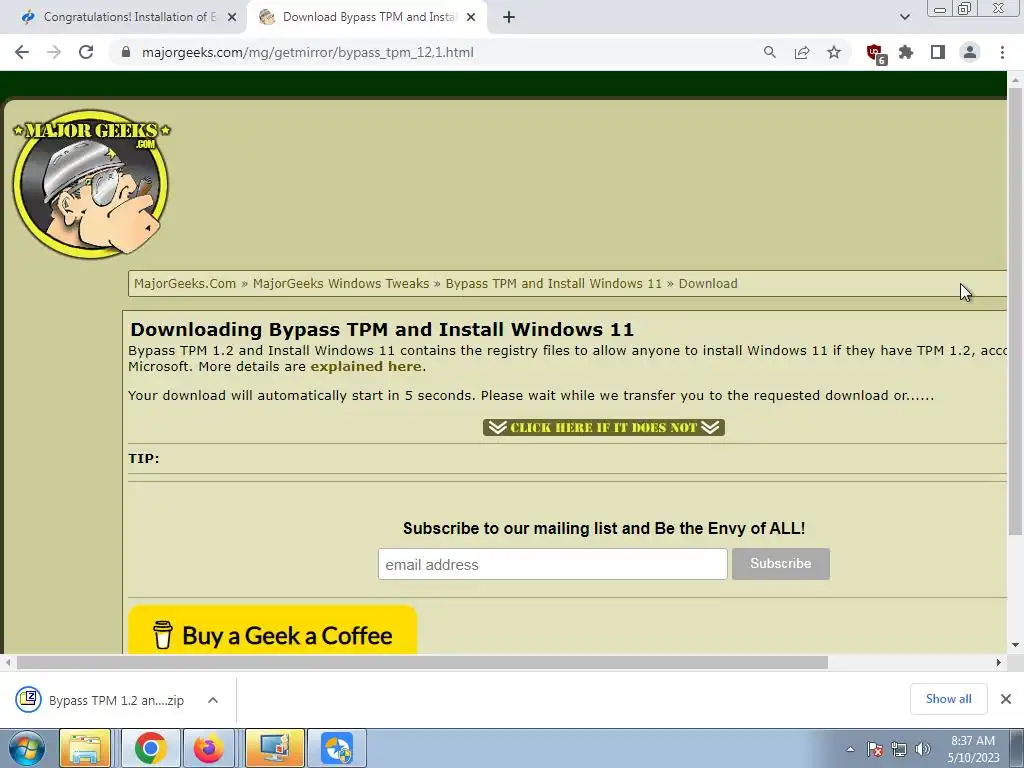Open the Windows Start menu

click(27, 748)
